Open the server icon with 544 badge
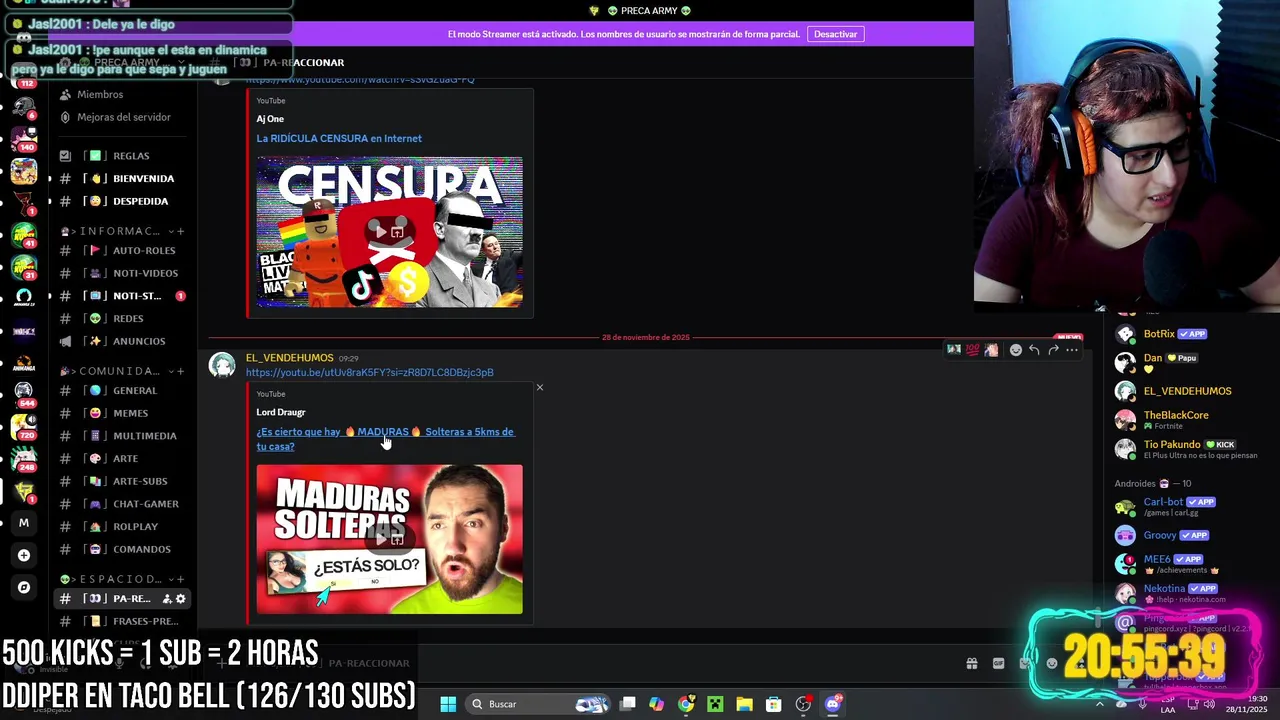Image resolution: width=1280 pixels, height=720 pixels. click(x=24, y=392)
